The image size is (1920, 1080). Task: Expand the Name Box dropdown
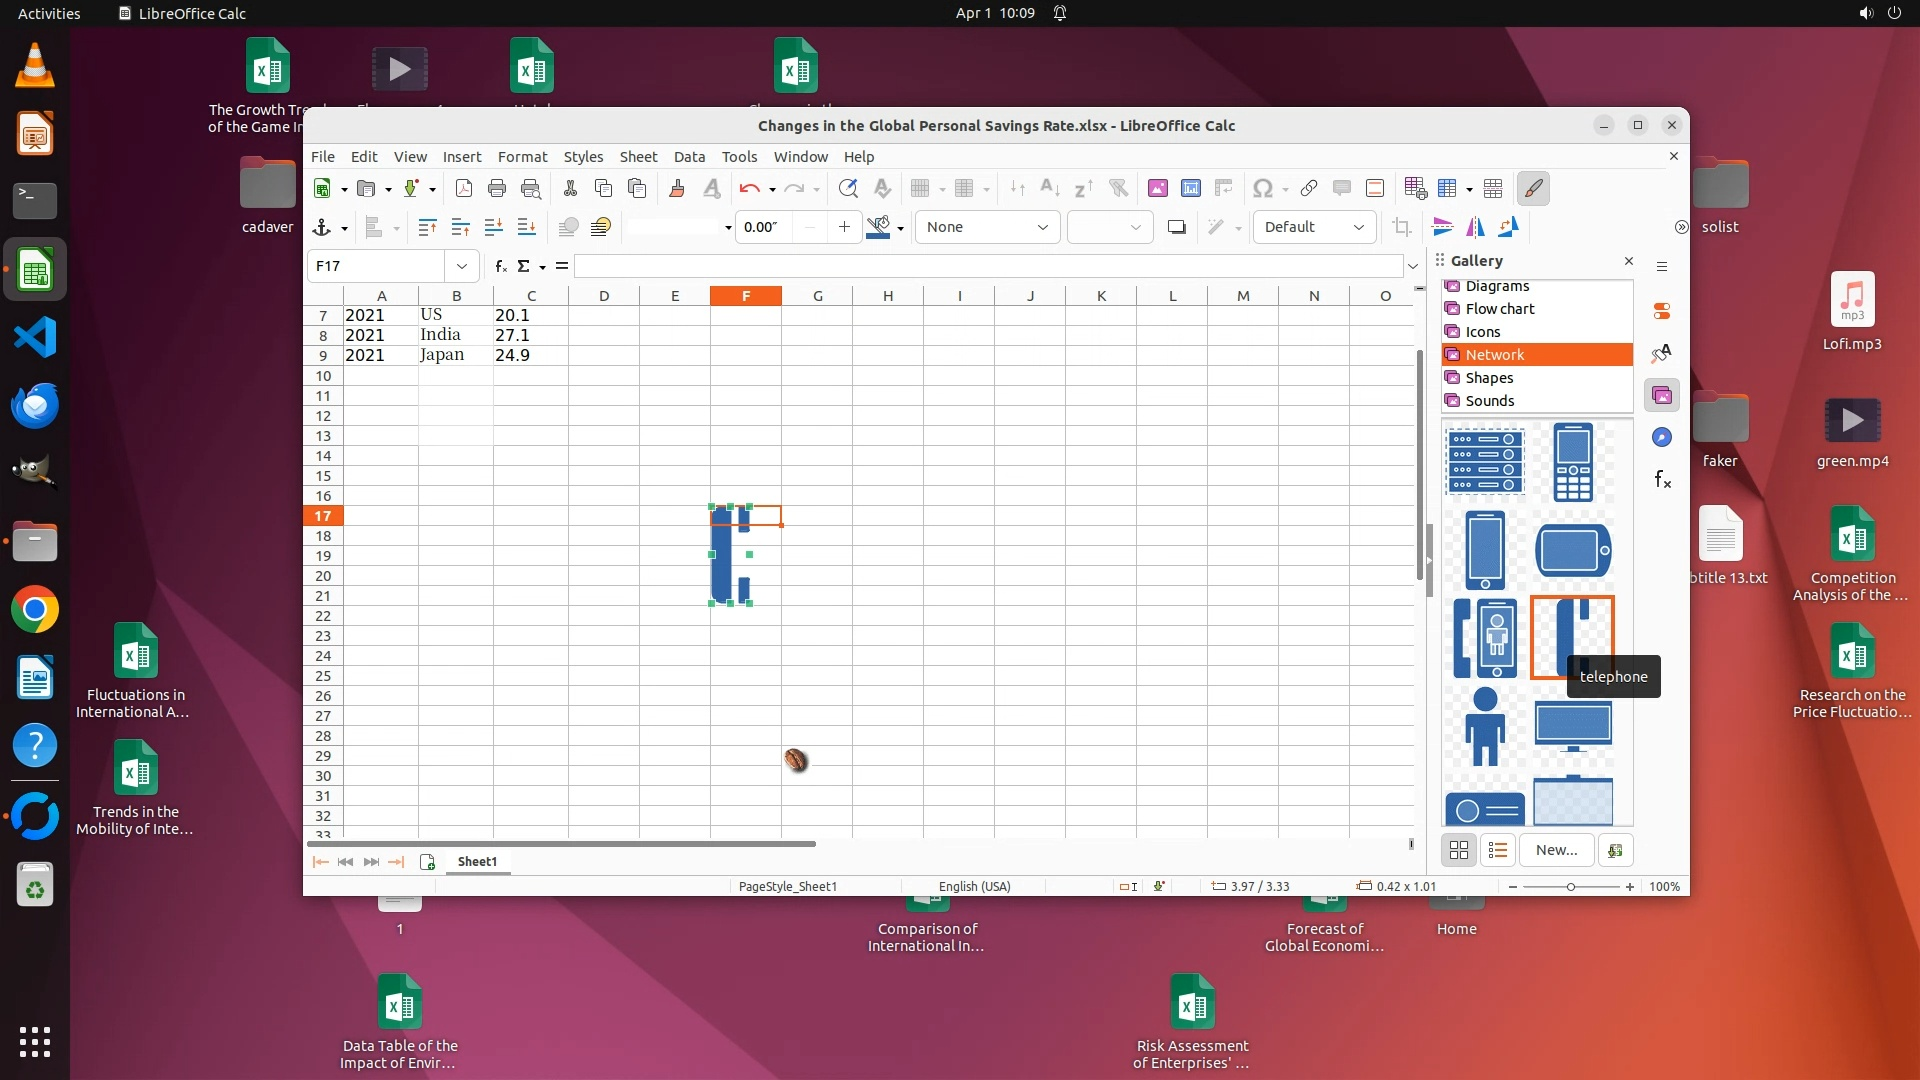point(461,266)
